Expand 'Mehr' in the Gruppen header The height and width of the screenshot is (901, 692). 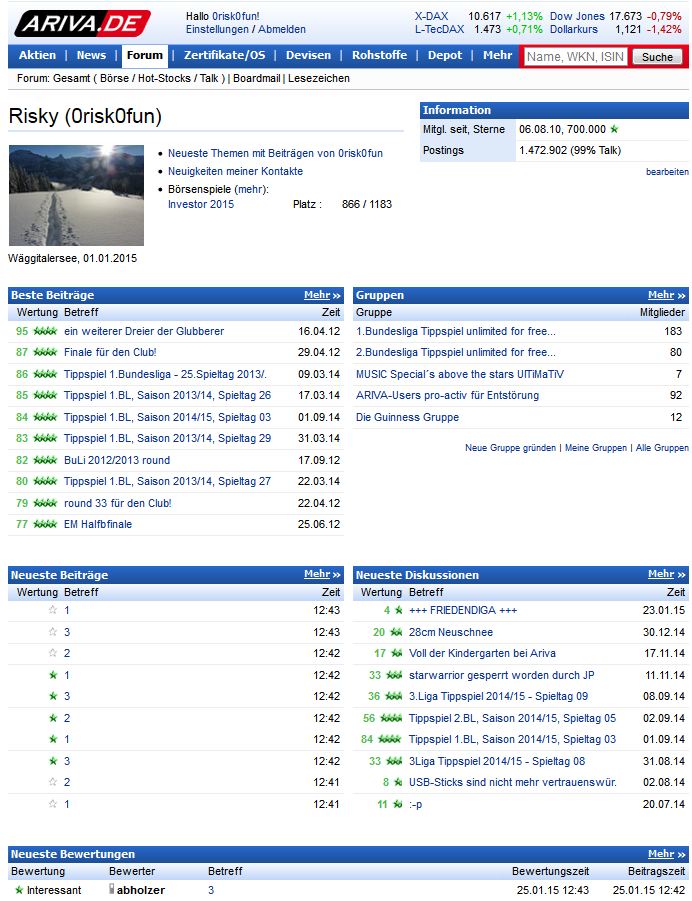666,295
